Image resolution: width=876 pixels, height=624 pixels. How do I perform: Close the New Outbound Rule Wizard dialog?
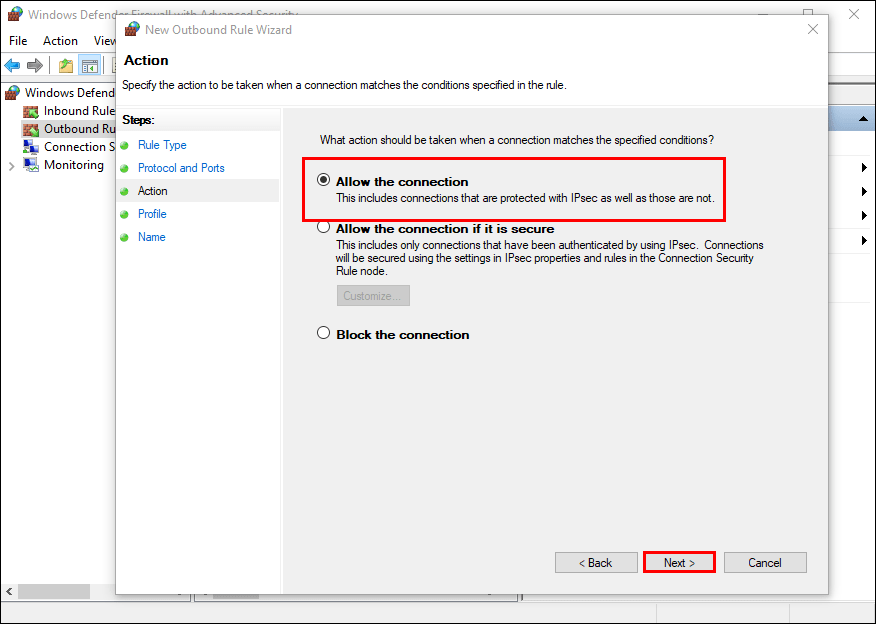click(813, 29)
